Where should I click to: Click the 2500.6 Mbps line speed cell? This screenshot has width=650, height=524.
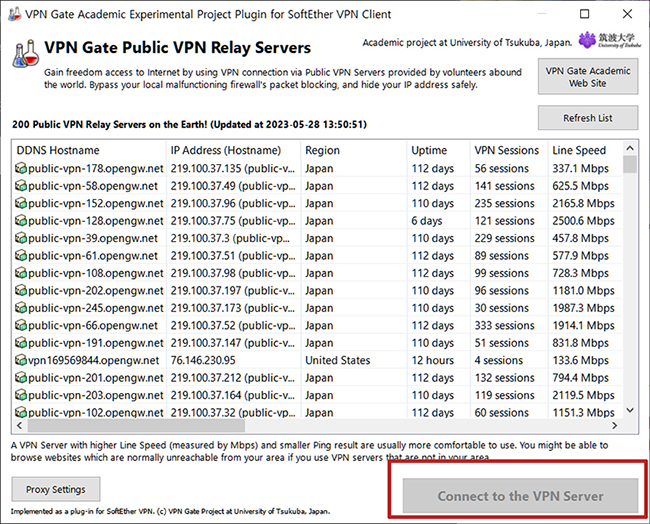[x=583, y=221]
